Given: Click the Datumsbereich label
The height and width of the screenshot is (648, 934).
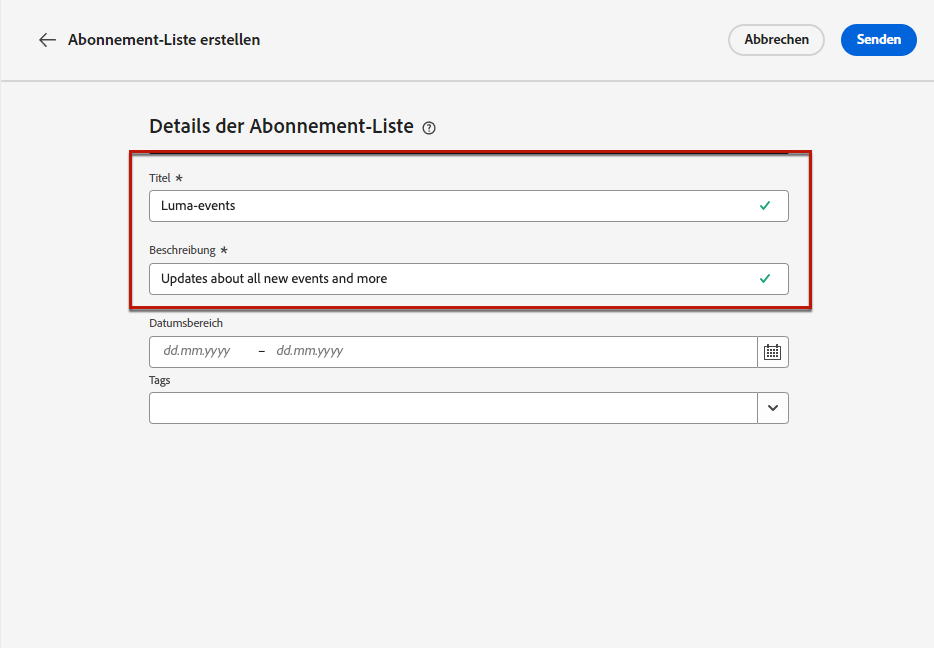Looking at the screenshot, I should pos(186,323).
